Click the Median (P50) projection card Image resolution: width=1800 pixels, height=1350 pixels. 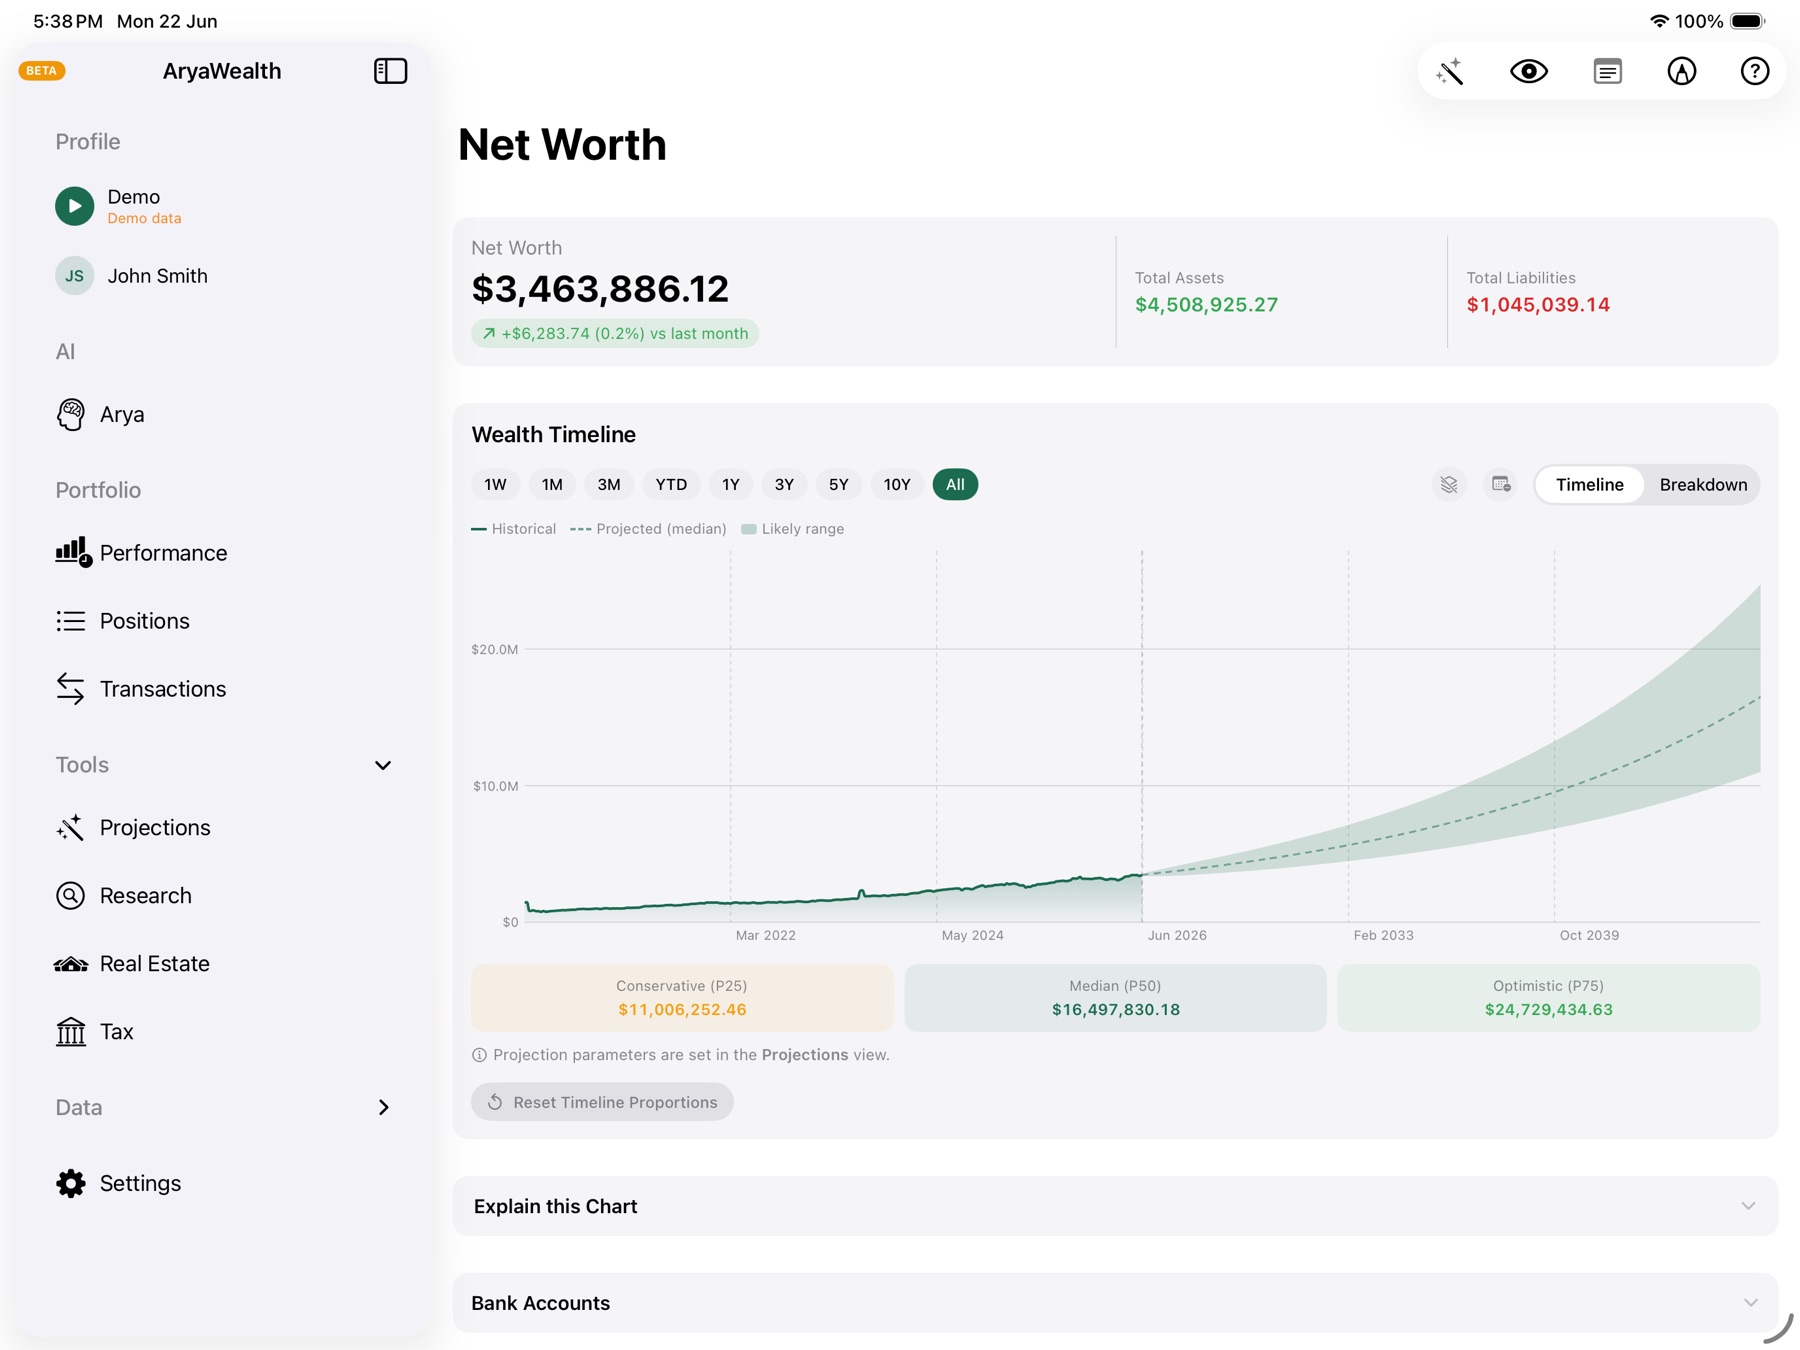point(1115,997)
